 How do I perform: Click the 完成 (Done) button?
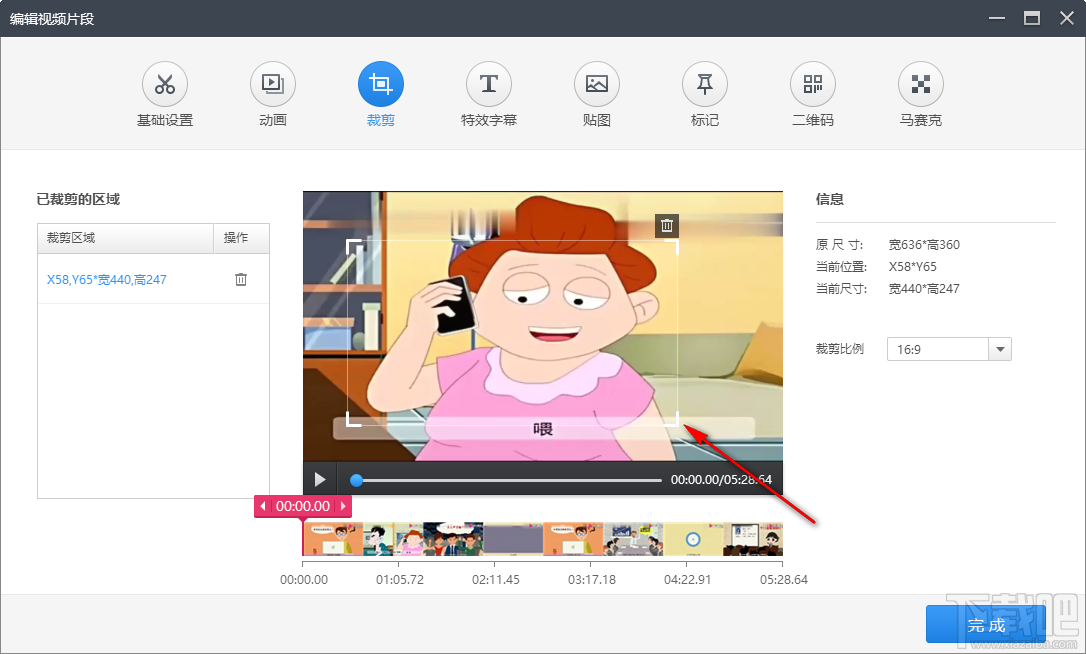click(987, 624)
